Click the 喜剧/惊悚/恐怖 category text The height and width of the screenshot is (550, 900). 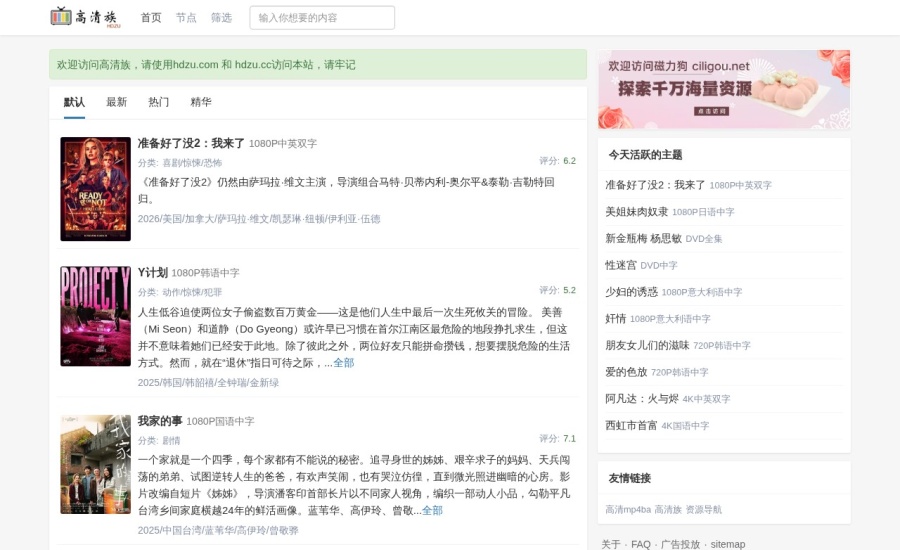click(x=192, y=163)
